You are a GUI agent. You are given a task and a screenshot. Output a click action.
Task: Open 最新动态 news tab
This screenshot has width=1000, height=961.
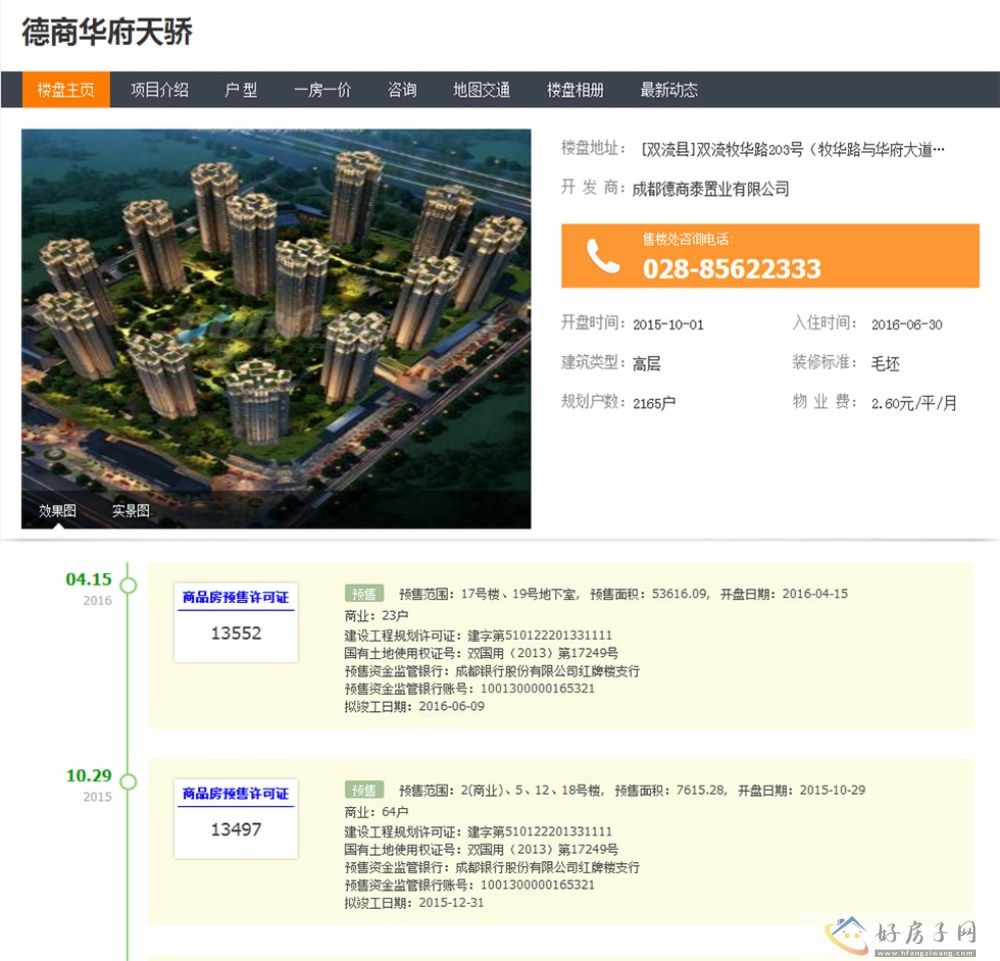(669, 90)
